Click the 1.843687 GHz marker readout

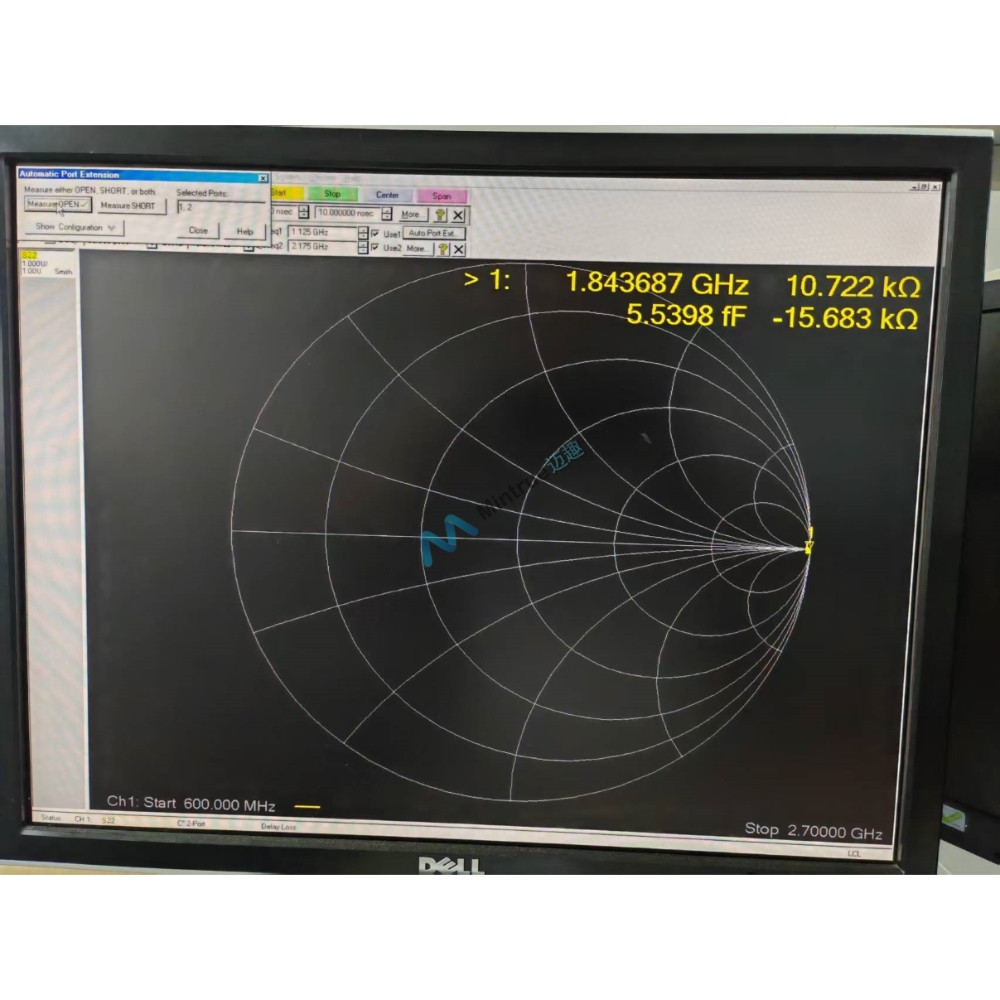[658, 283]
